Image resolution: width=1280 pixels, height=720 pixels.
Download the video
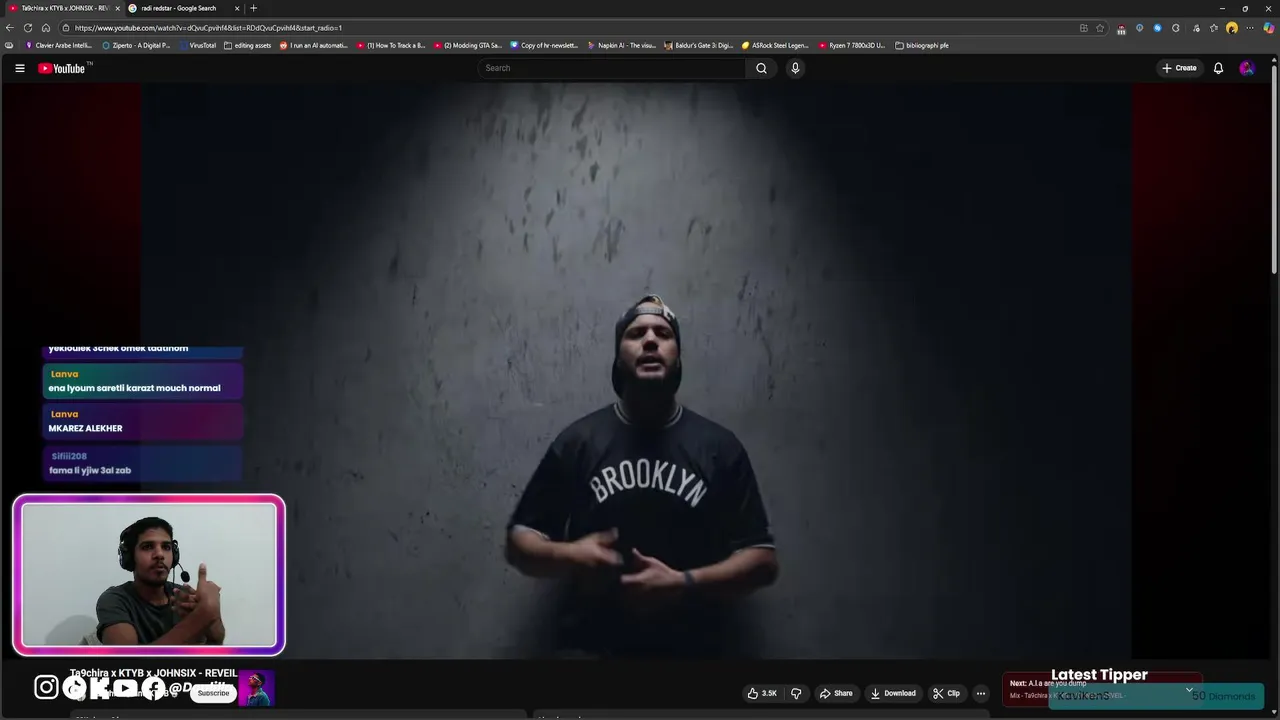[893, 693]
